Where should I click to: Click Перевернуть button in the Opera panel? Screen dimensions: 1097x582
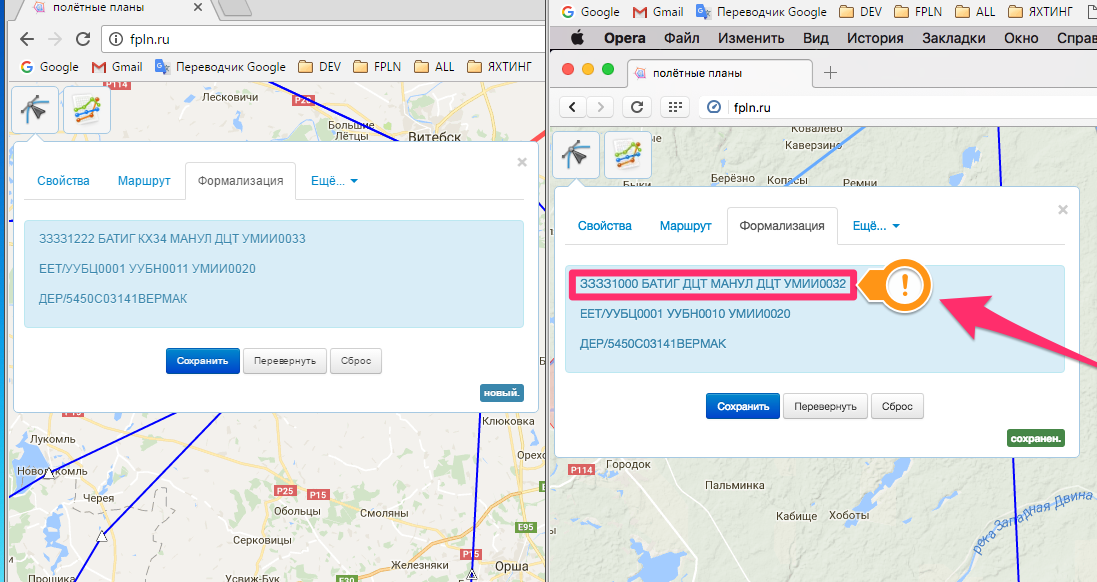825,406
